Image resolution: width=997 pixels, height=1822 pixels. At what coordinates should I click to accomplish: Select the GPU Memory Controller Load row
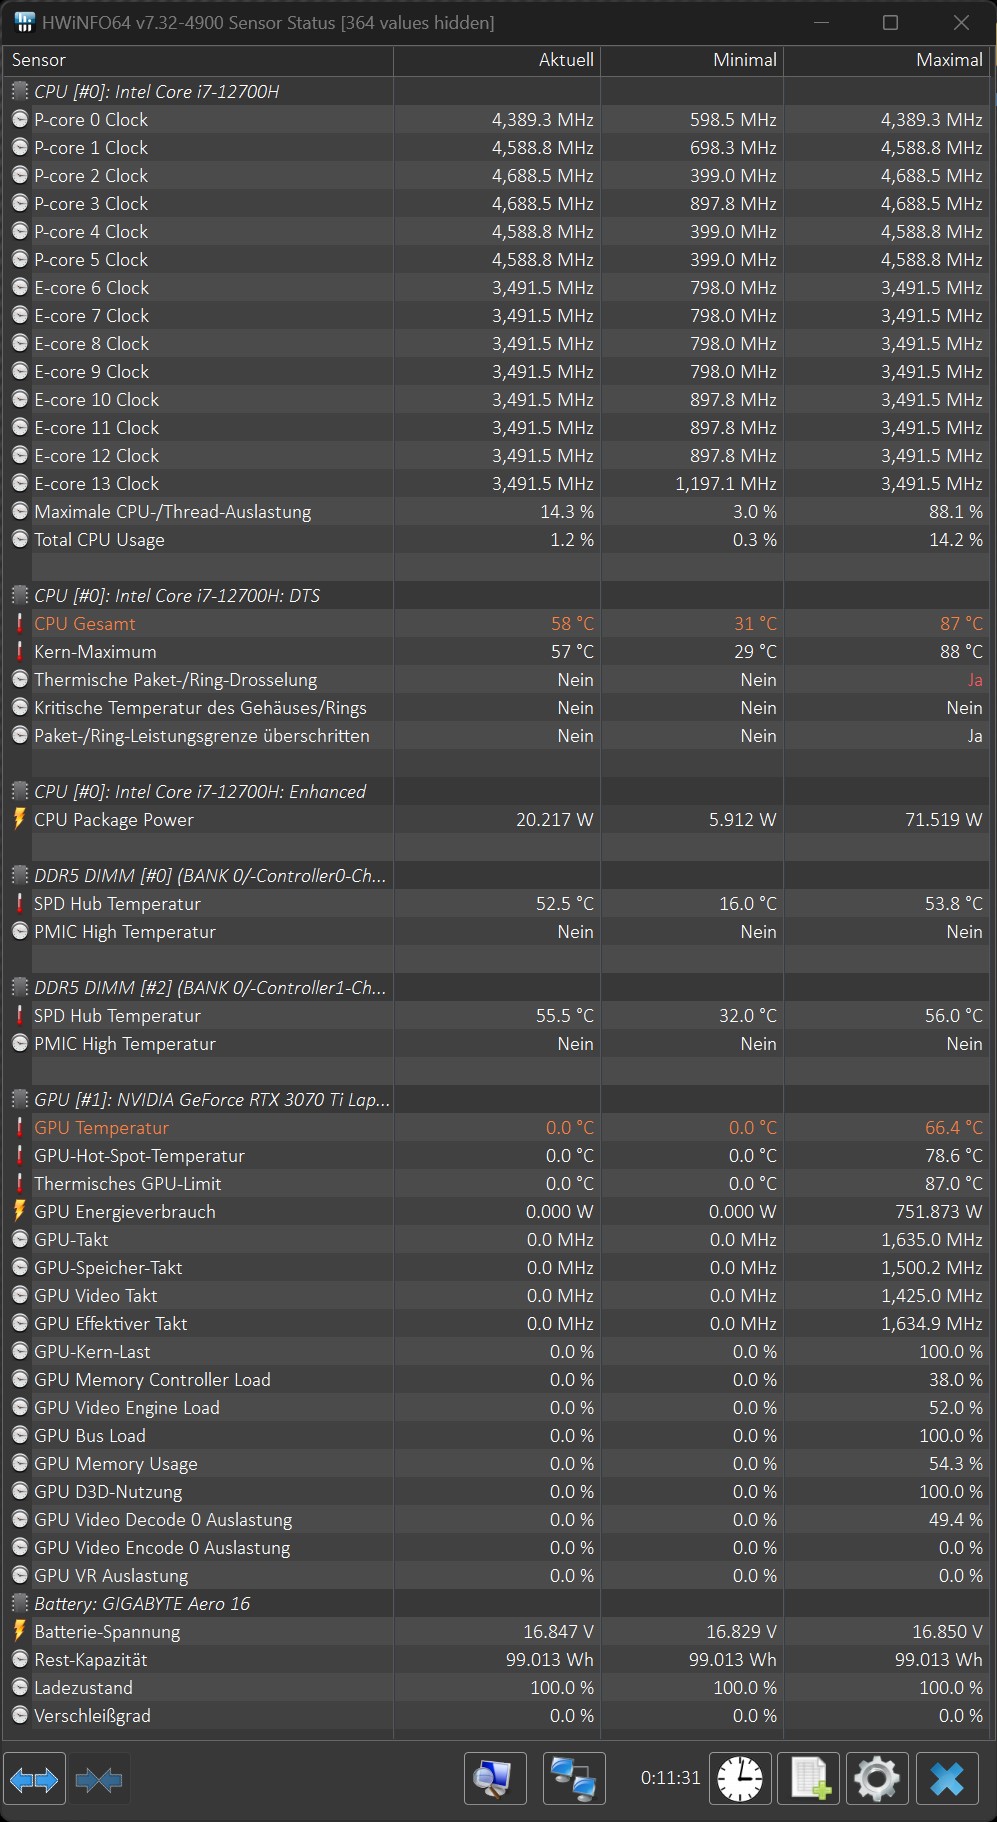[497, 1379]
